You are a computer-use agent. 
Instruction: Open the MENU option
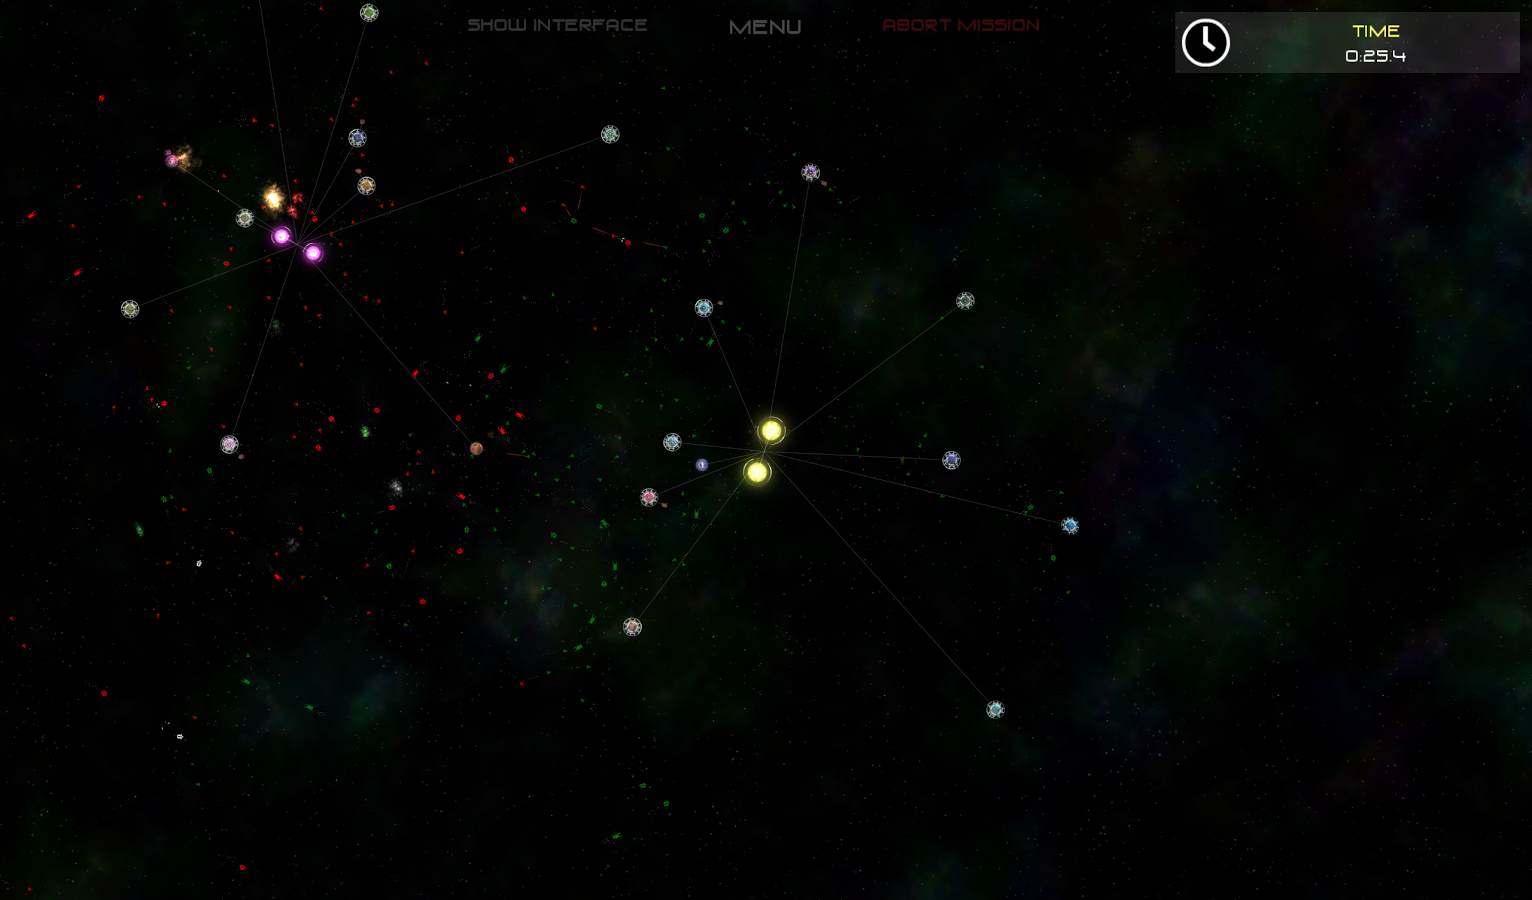(765, 27)
